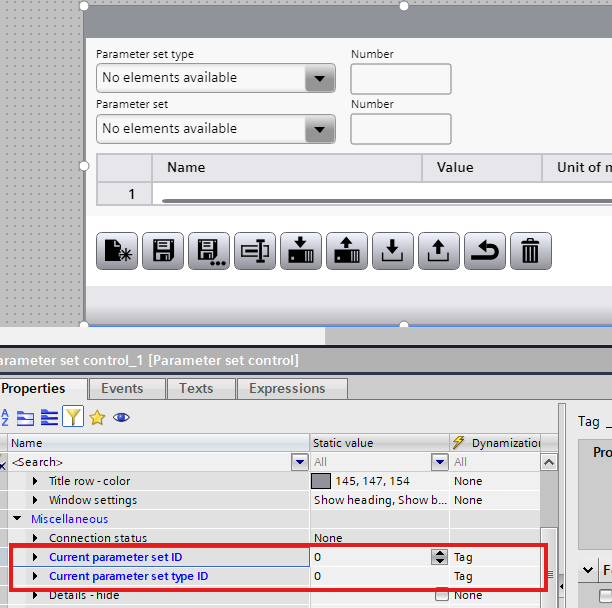Click the Show heading window settings value
This screenshot has width=612, height=608.
click(x=380, y=500)
